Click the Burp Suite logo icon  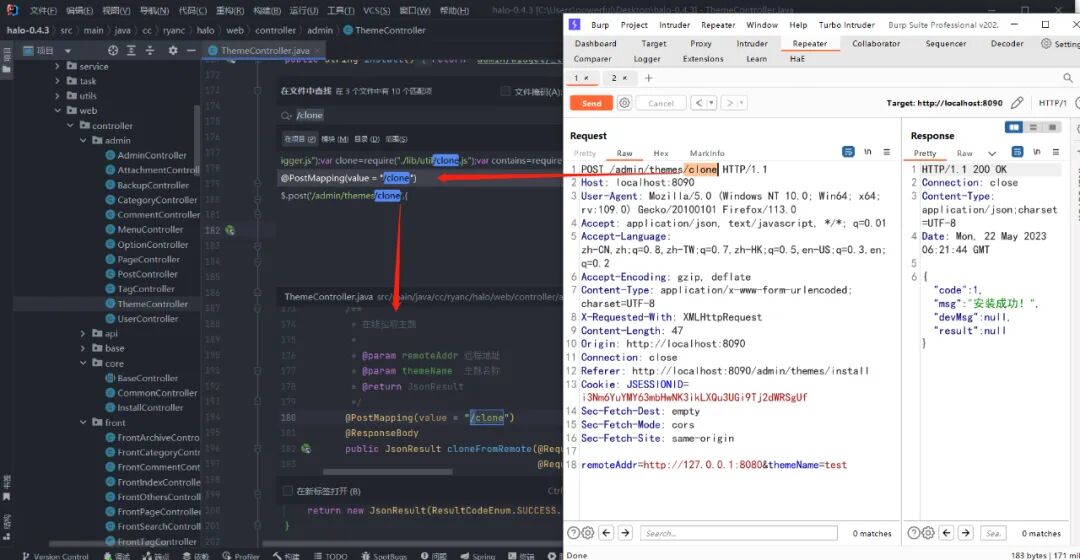(x=574, y=24)
